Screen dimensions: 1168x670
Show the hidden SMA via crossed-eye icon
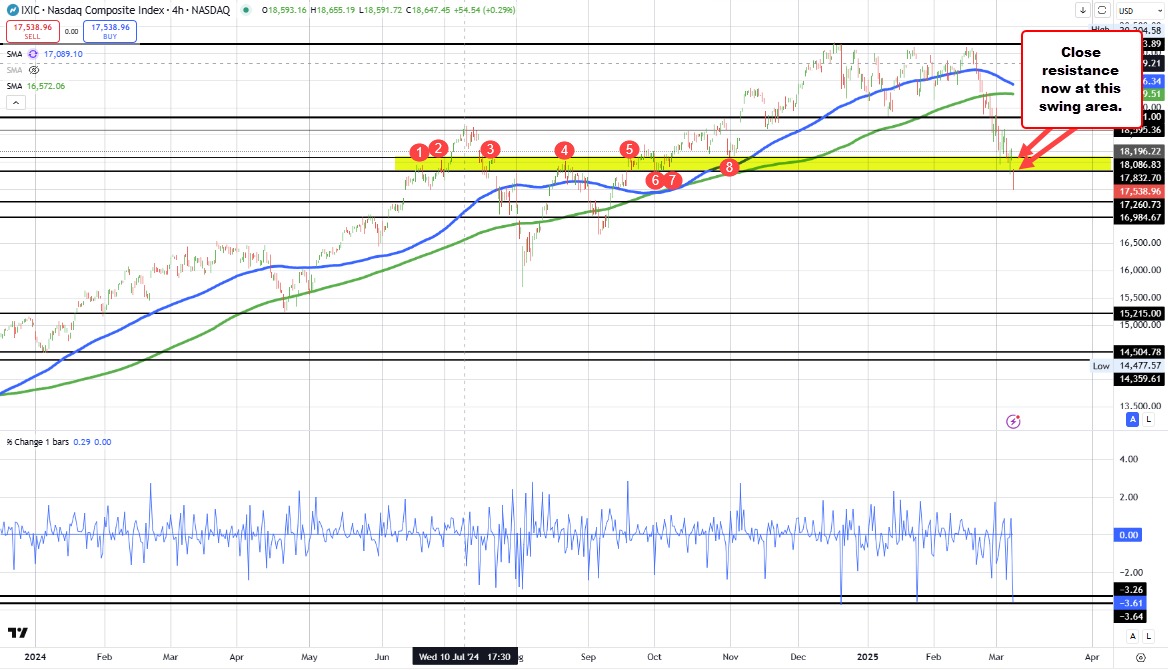pos(34,71)
